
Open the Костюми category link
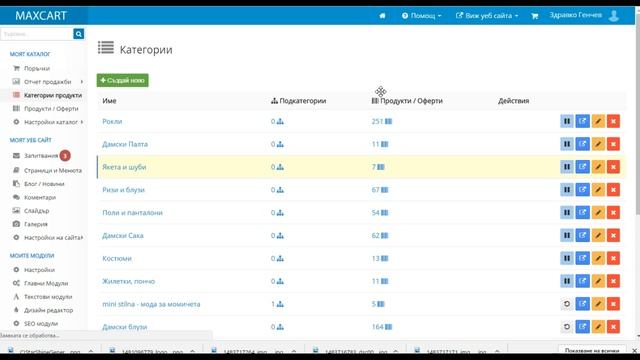117,258
